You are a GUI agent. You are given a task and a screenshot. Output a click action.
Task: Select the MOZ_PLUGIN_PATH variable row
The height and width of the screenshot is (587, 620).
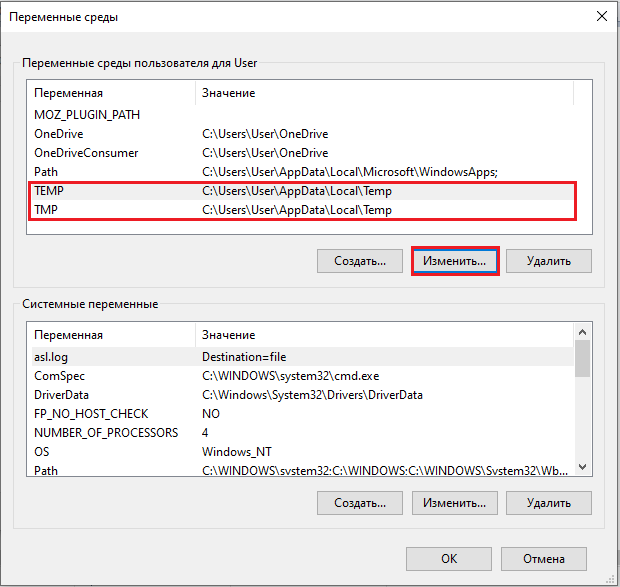302,115
